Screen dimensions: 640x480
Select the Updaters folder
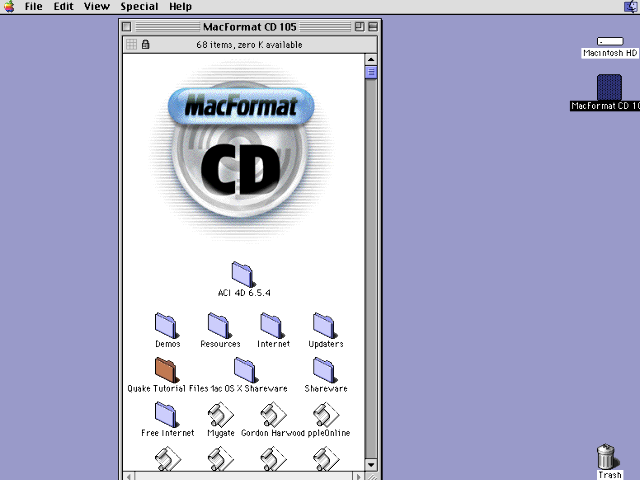click(x=324, y=326)
